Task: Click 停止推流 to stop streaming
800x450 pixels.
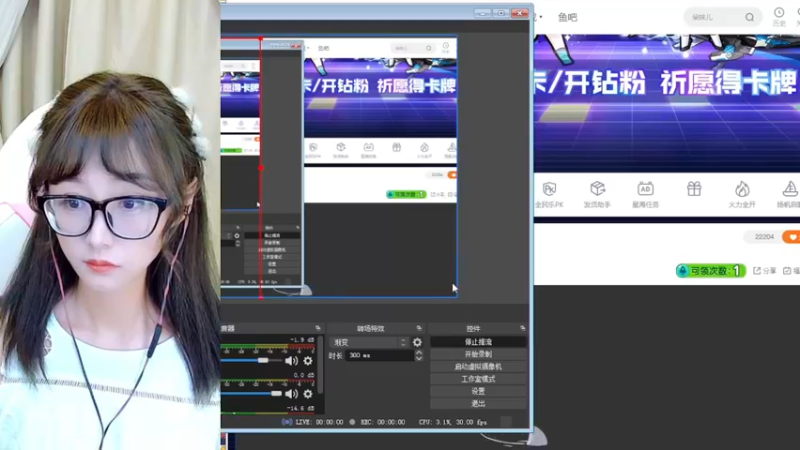Action: click(478, 342)
